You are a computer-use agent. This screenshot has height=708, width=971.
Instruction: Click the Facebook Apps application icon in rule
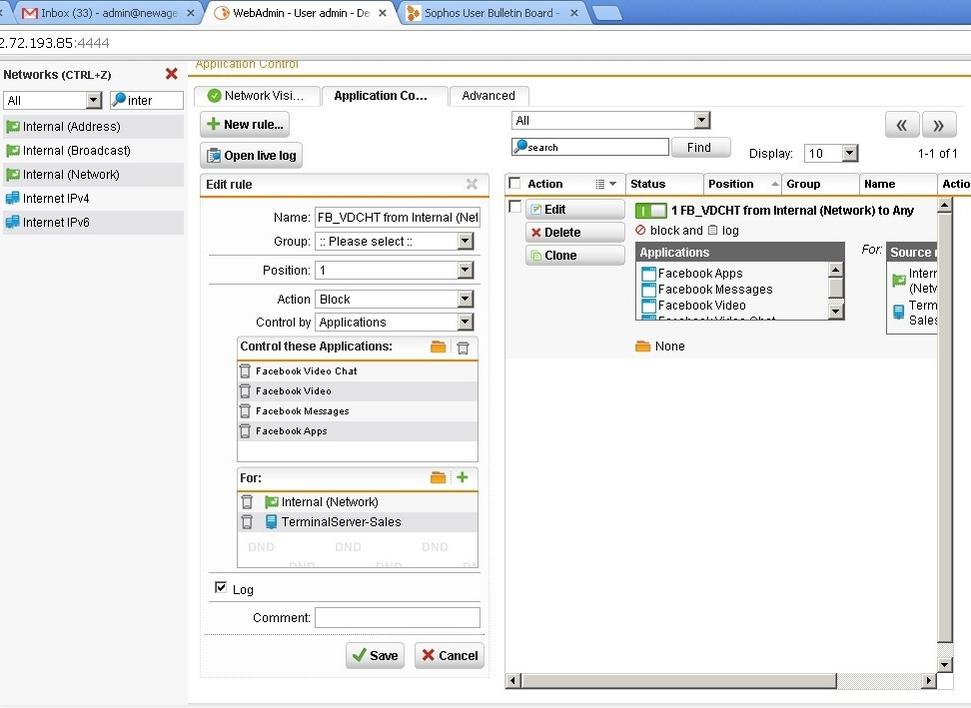[x=649, y=274]
